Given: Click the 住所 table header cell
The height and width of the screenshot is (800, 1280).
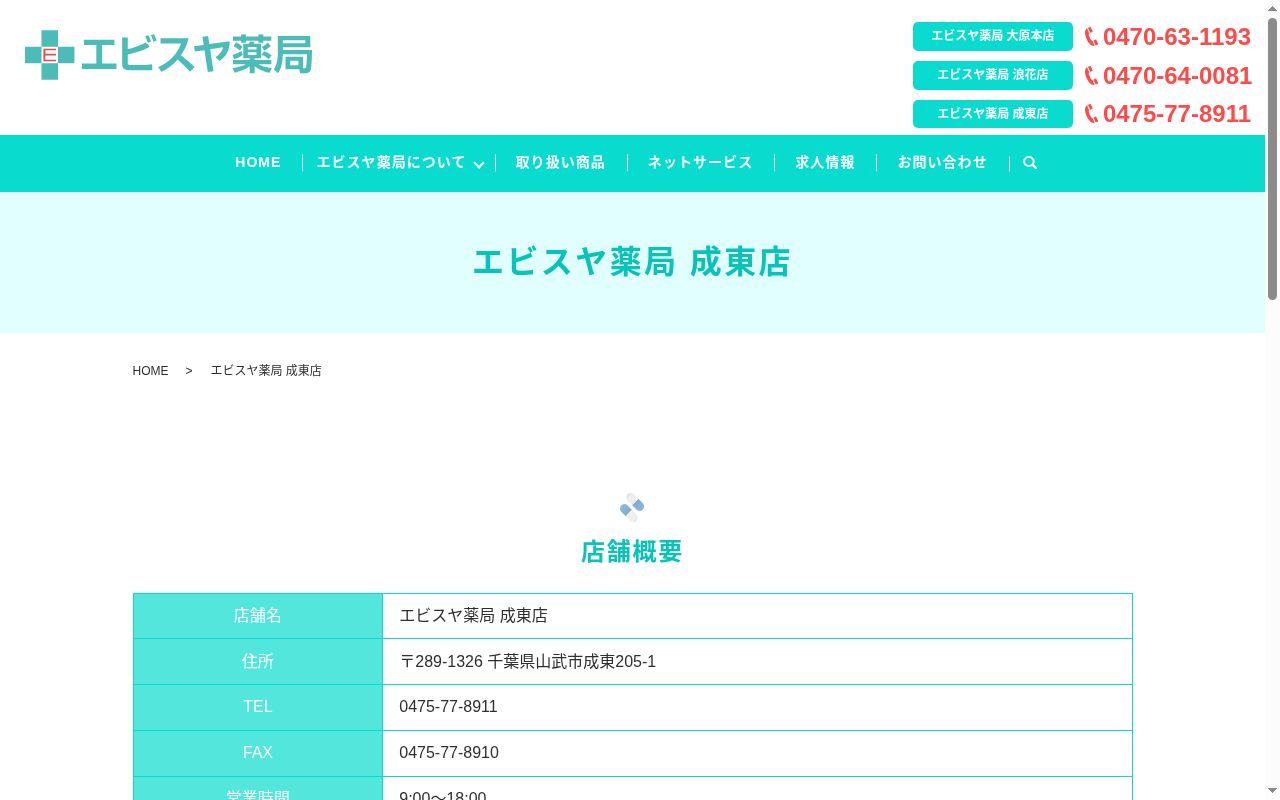Looking at the screenshot, I should pos(258,662).
